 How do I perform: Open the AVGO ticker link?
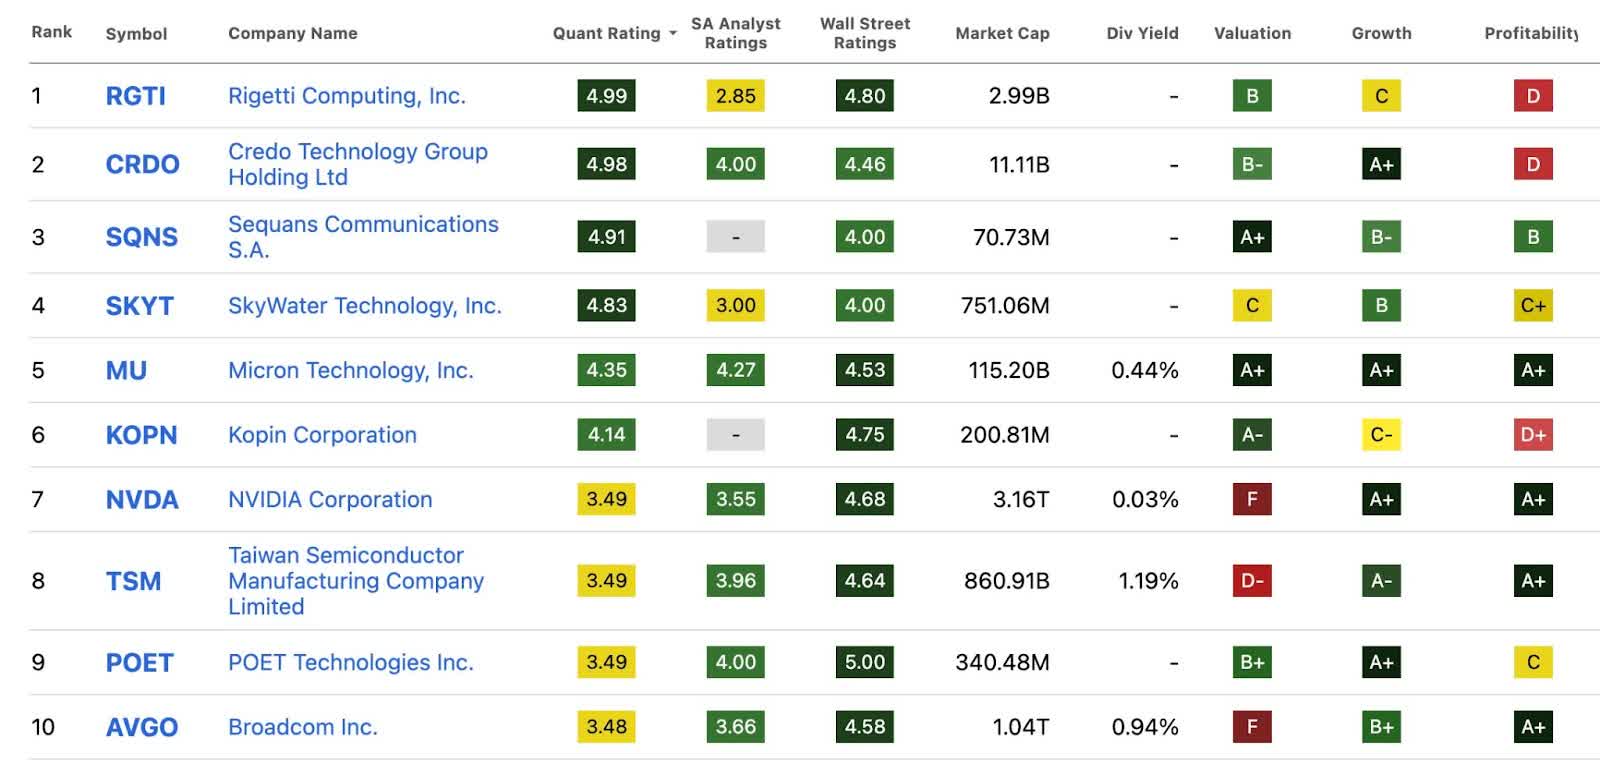point(142,727)
